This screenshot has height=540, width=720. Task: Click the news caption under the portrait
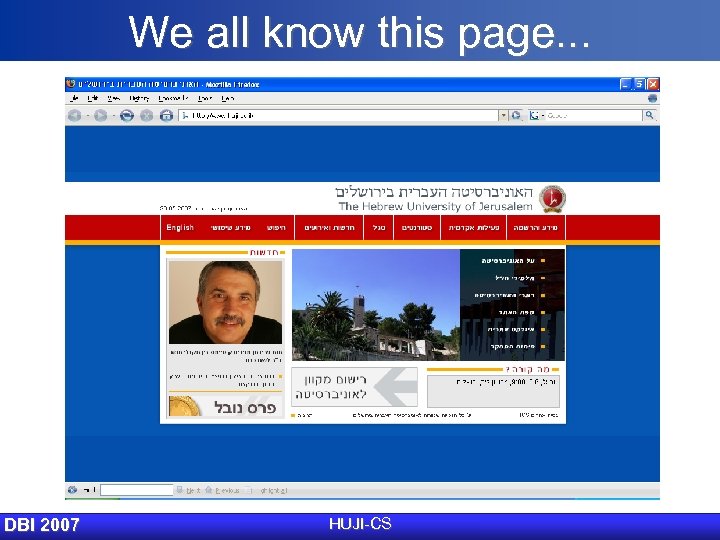click(226, 356)
